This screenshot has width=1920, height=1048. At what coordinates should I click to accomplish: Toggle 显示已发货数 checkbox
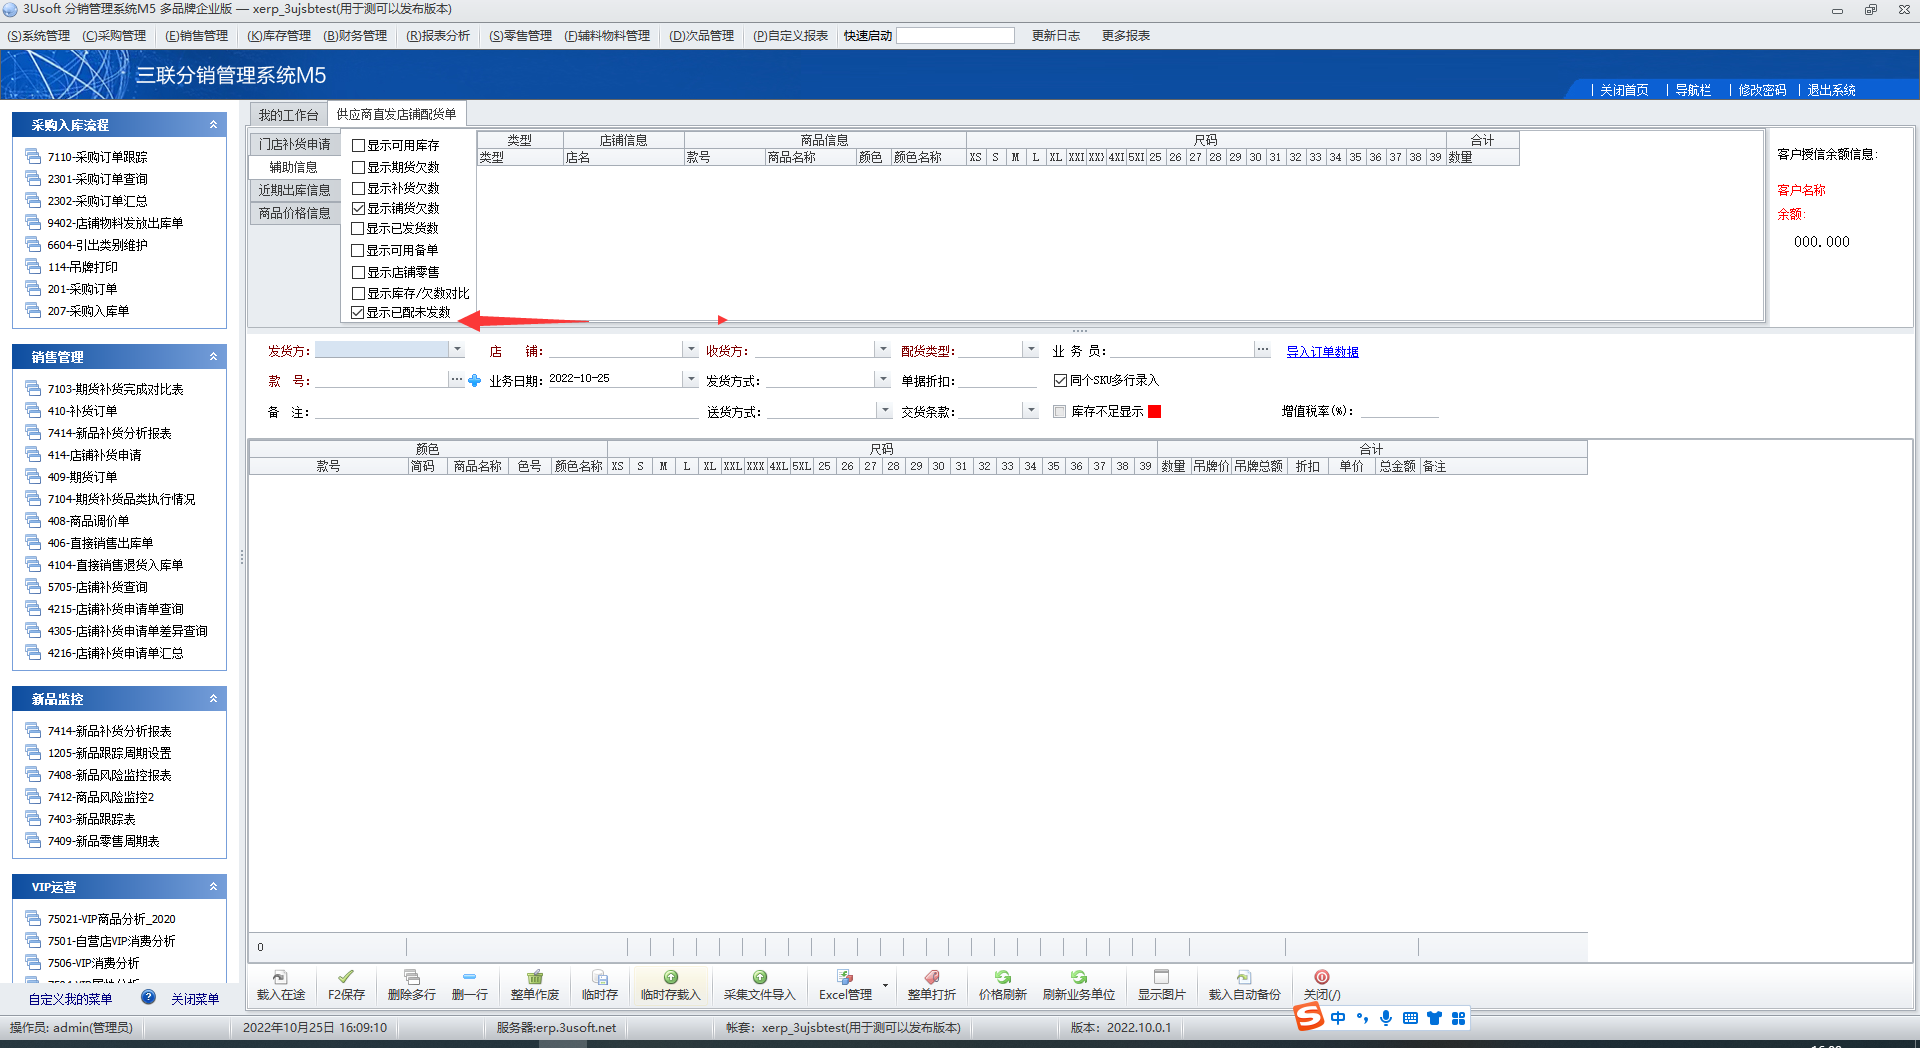358,229
